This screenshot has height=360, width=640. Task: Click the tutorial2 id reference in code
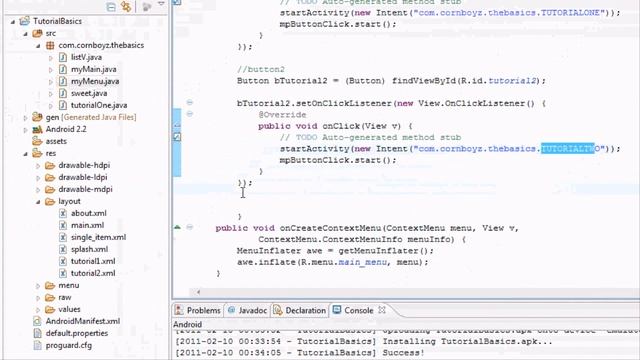pos(513,80)
